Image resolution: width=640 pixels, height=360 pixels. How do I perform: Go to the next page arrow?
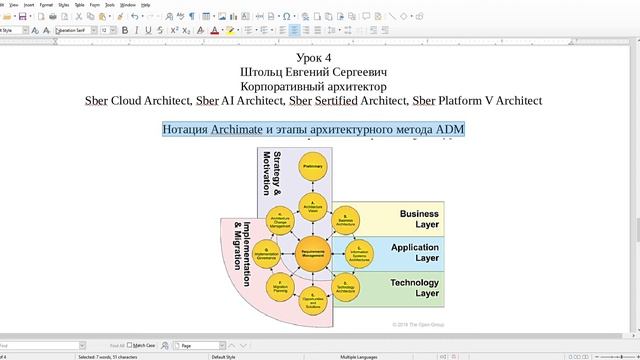click(243, 346)
